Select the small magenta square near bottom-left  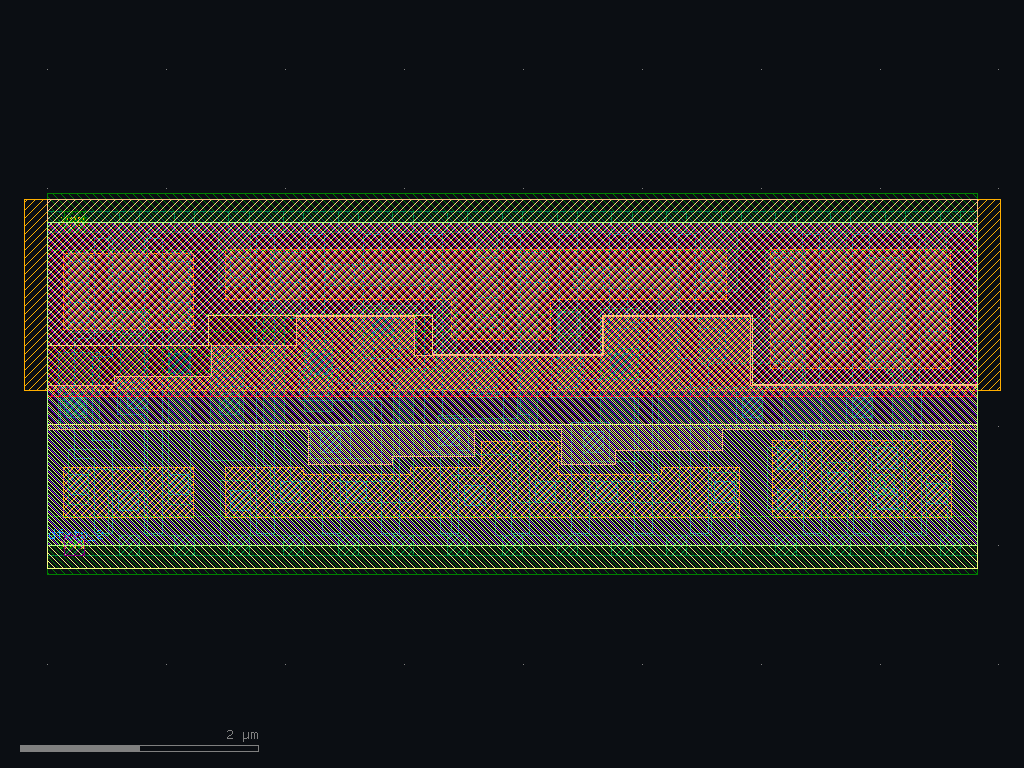tap(74, 547)
